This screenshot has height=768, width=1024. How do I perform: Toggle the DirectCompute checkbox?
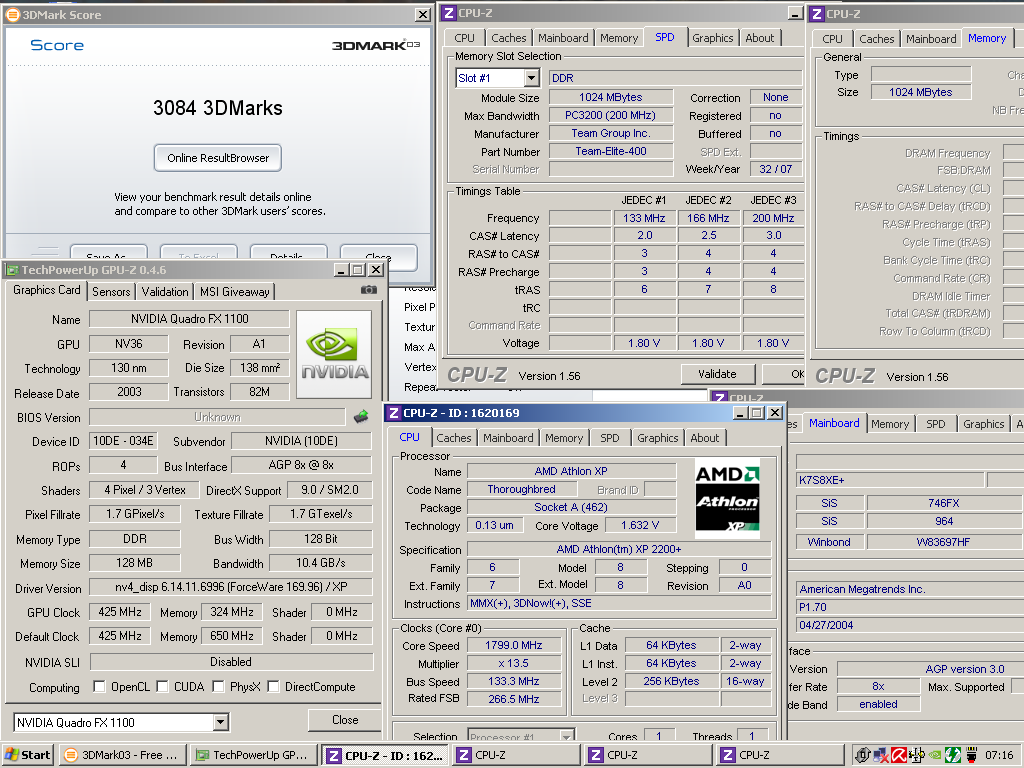(273, 686)
